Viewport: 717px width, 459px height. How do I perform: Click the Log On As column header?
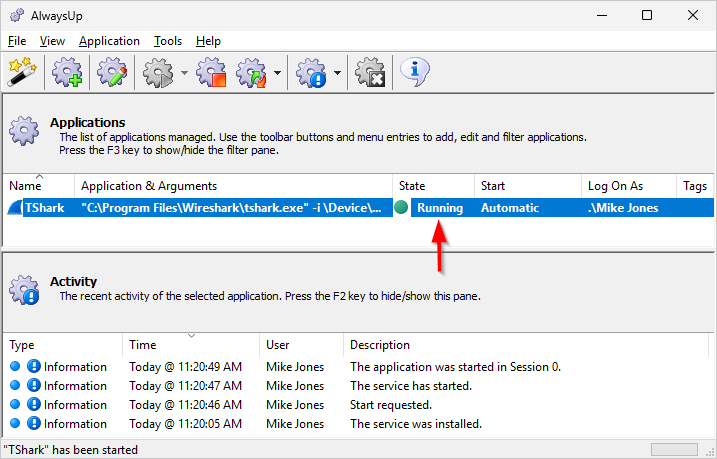click(615, 186)
